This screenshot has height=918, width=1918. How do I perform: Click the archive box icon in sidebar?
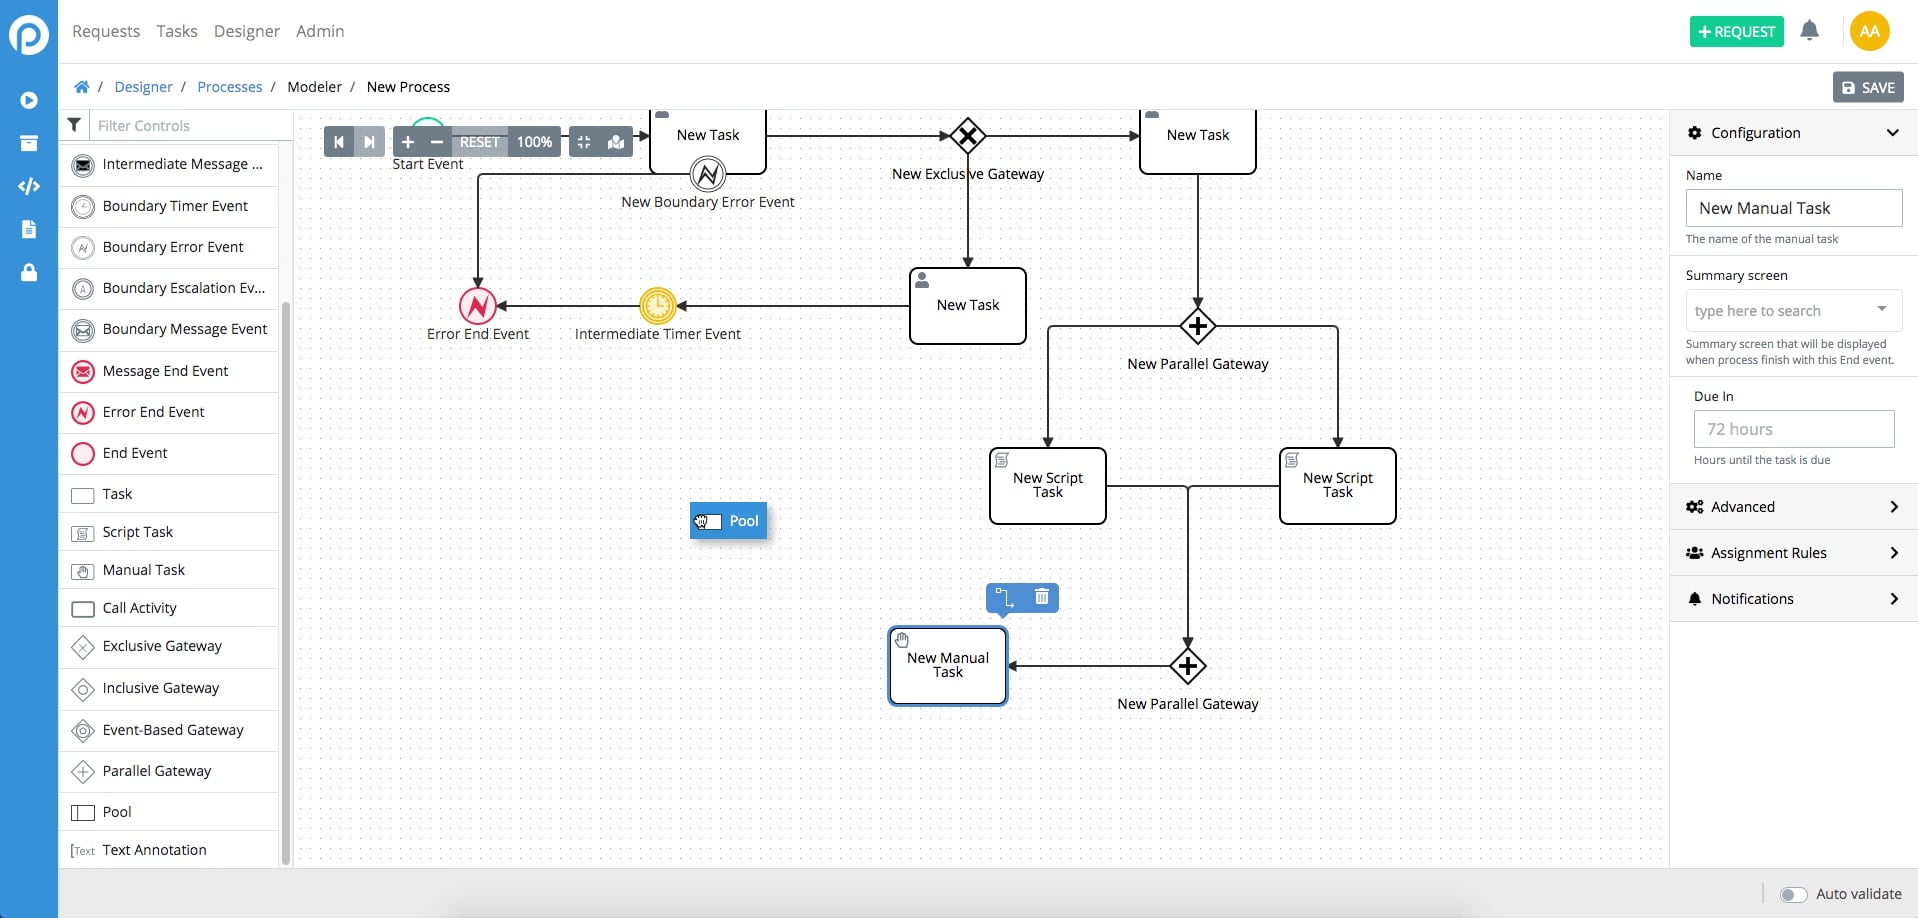pyautogui.click(x=29, y=143)
